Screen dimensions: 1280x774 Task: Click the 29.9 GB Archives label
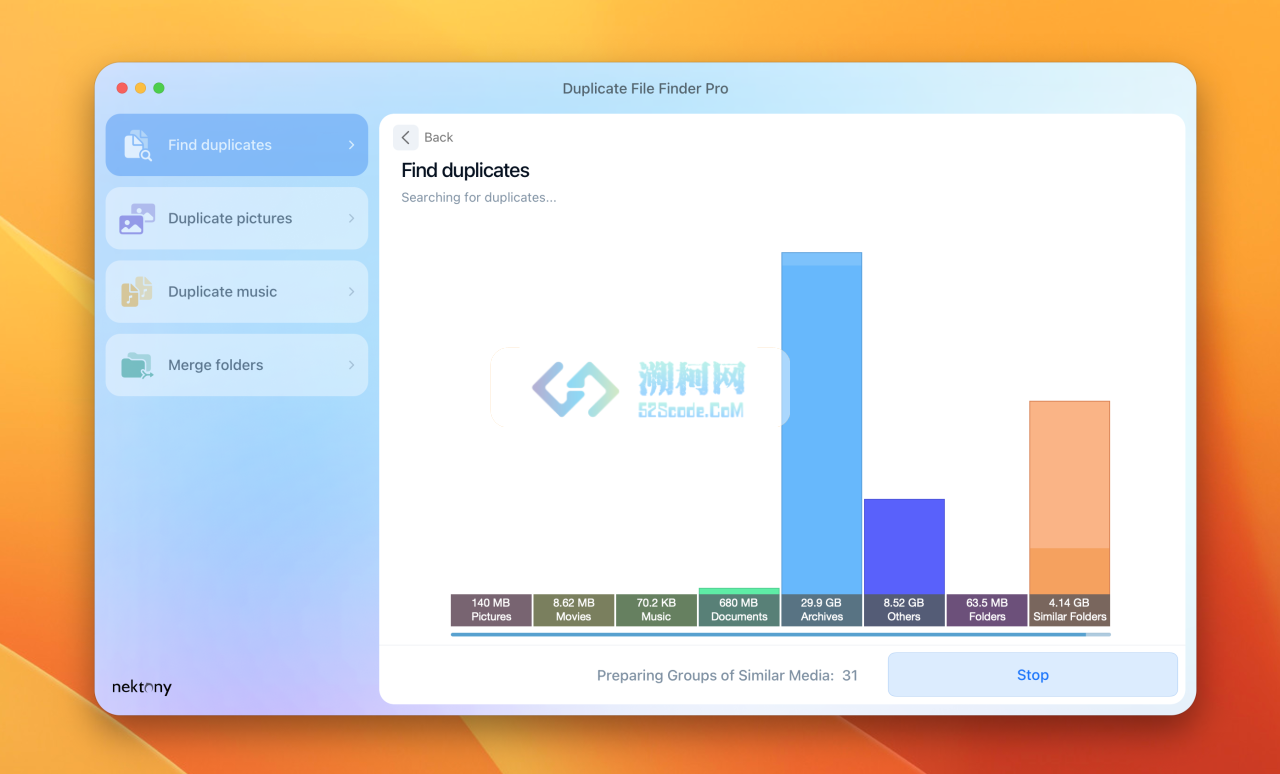point(821,610)
